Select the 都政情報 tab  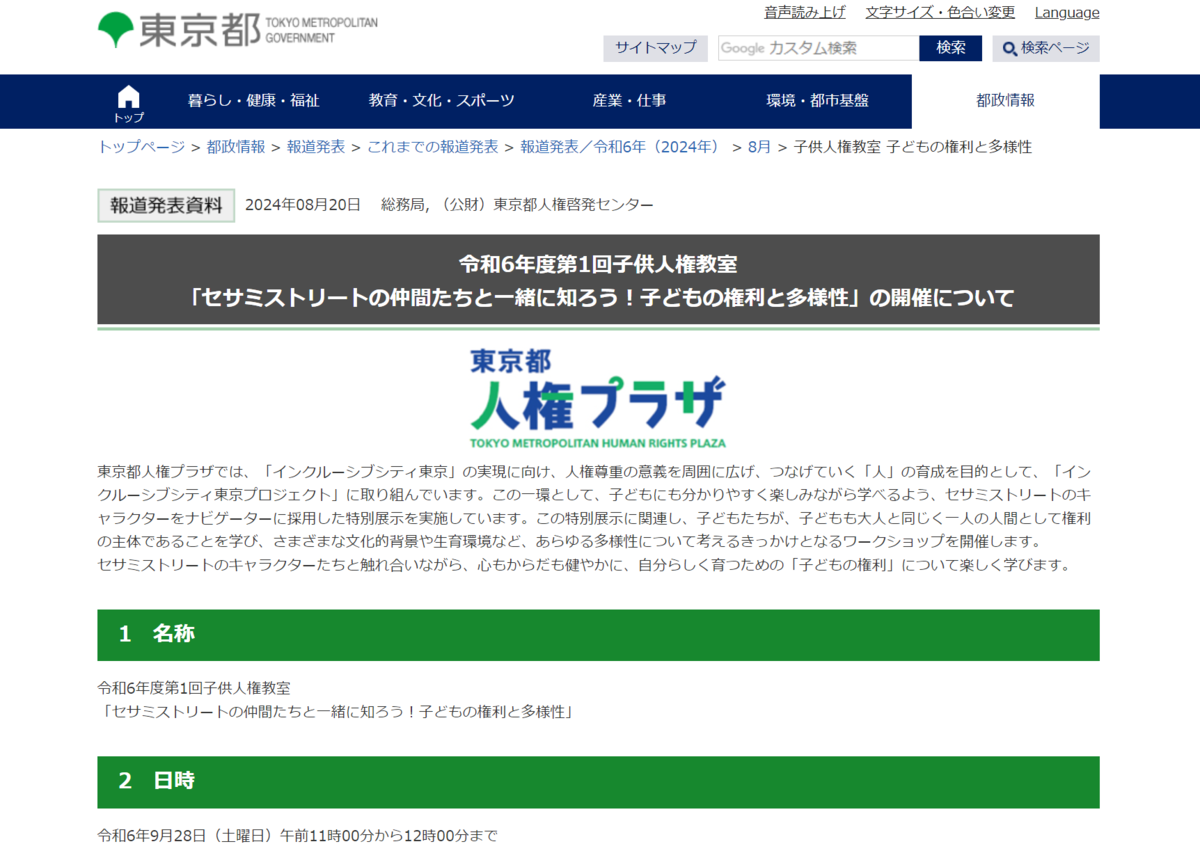[1005, 101]
